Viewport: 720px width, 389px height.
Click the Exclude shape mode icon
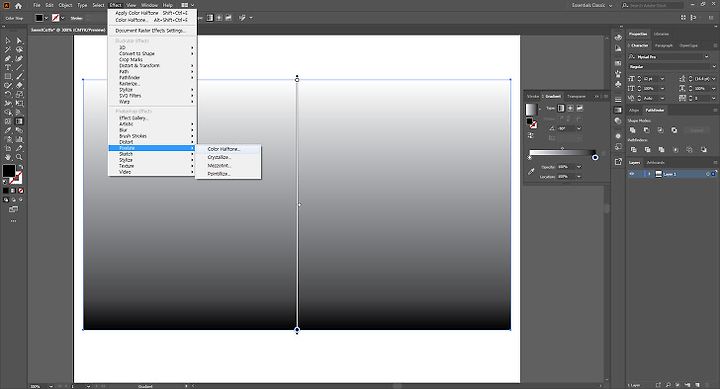[674, 130]
